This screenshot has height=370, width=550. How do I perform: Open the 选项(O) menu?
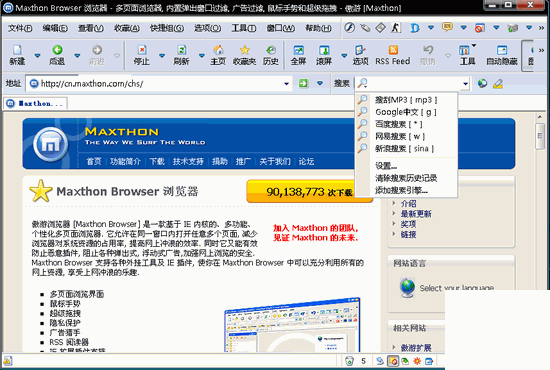208,28
